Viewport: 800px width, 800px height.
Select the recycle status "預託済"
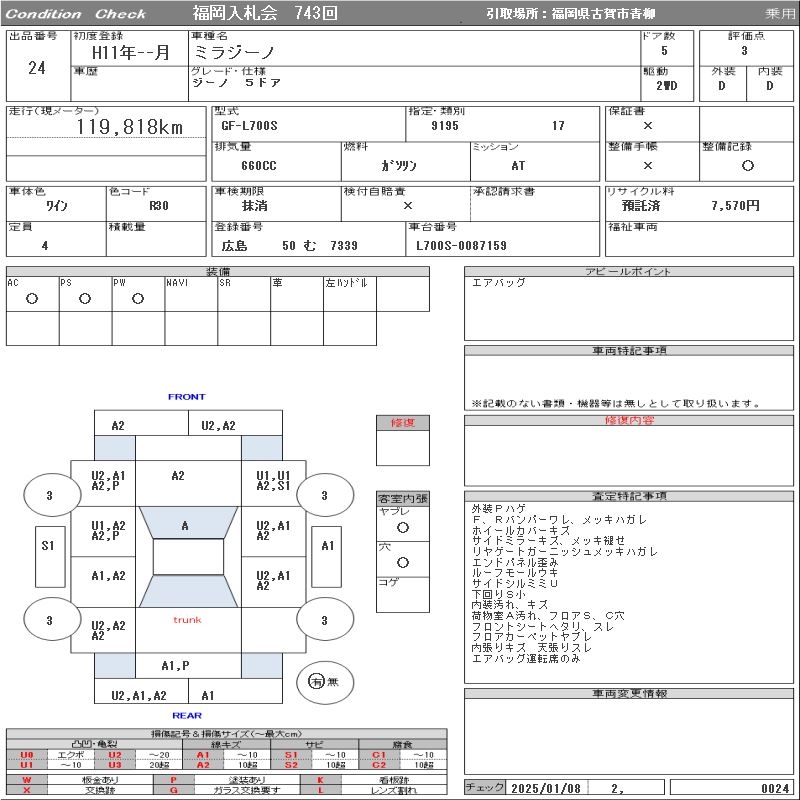(x=641, y=206)
